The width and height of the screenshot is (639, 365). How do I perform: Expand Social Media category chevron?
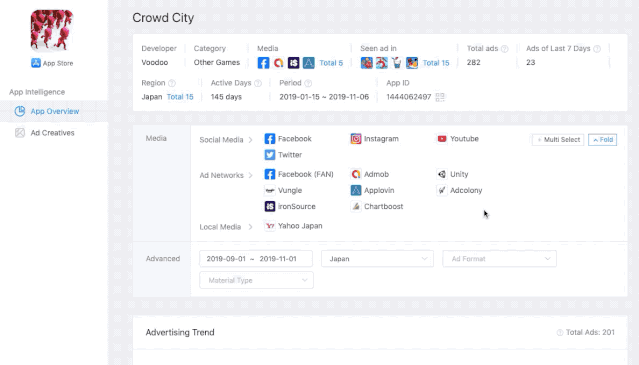coord(250,140)
